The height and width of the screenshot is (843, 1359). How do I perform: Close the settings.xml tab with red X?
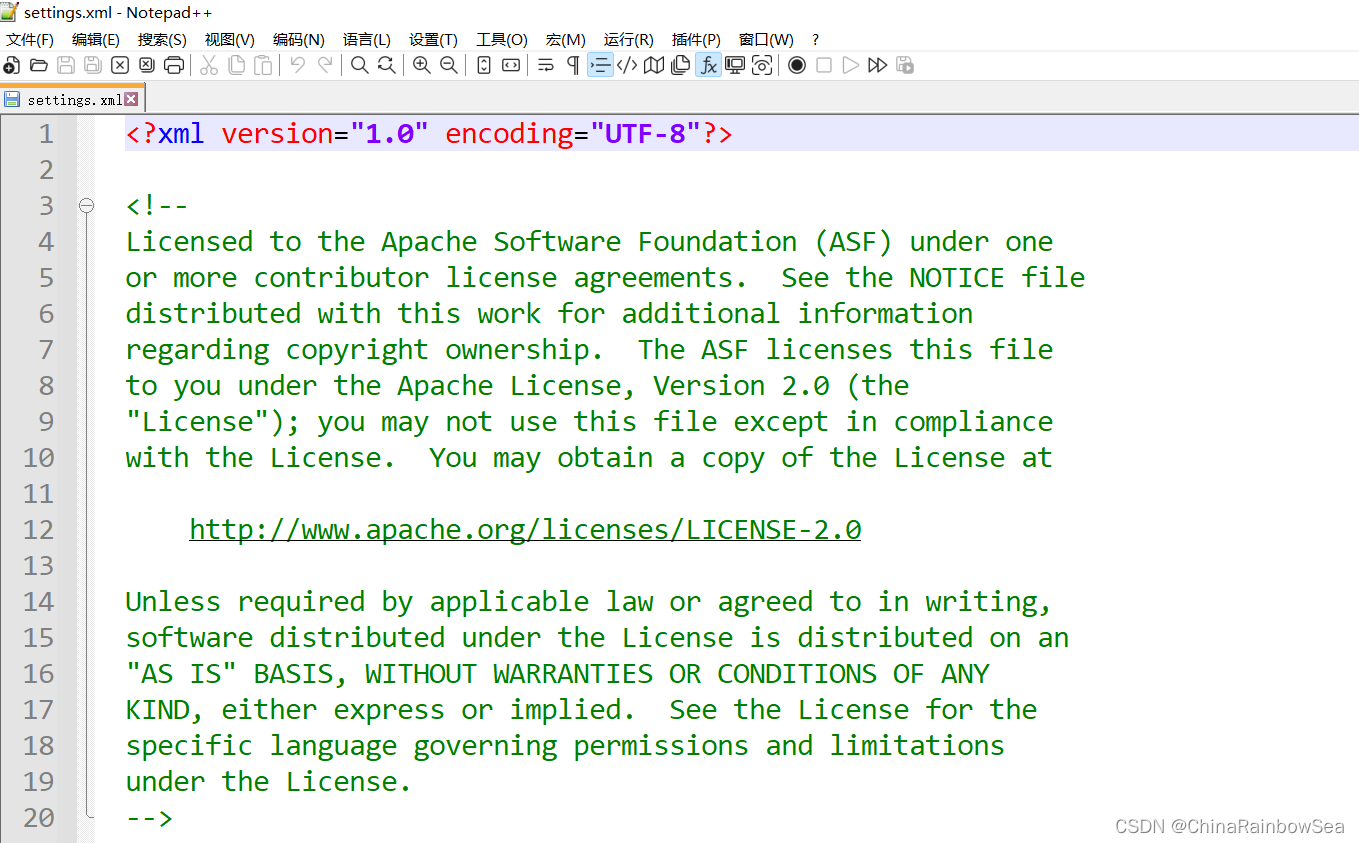[131, 99]
